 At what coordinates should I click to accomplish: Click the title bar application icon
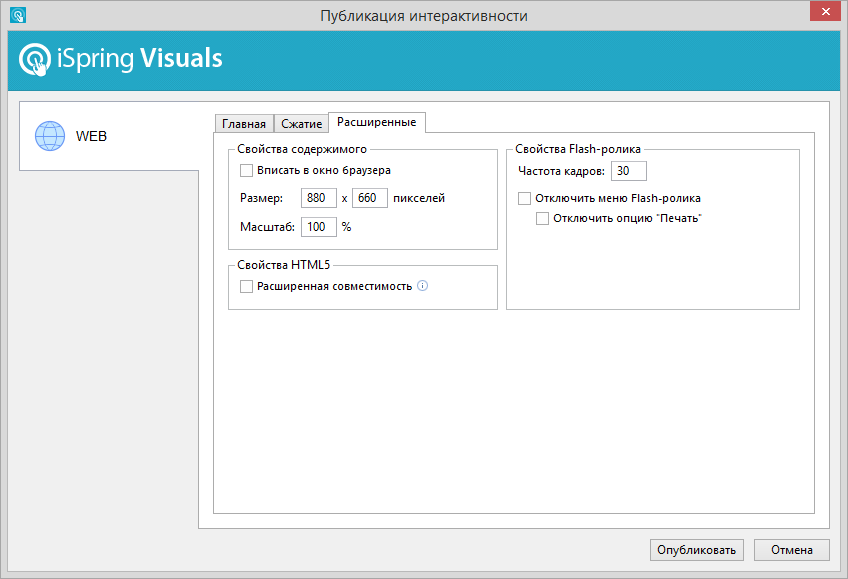[18, 15]
